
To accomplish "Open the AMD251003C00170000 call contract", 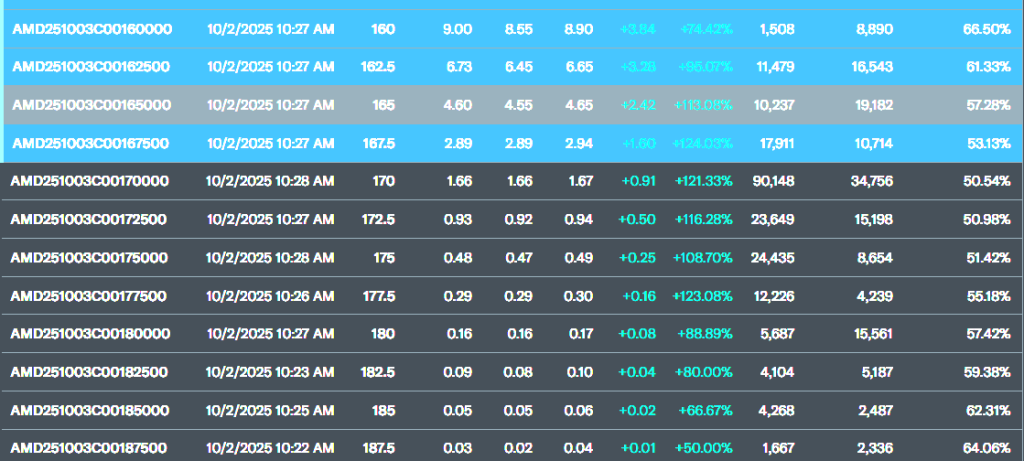I will pos(89,181).
